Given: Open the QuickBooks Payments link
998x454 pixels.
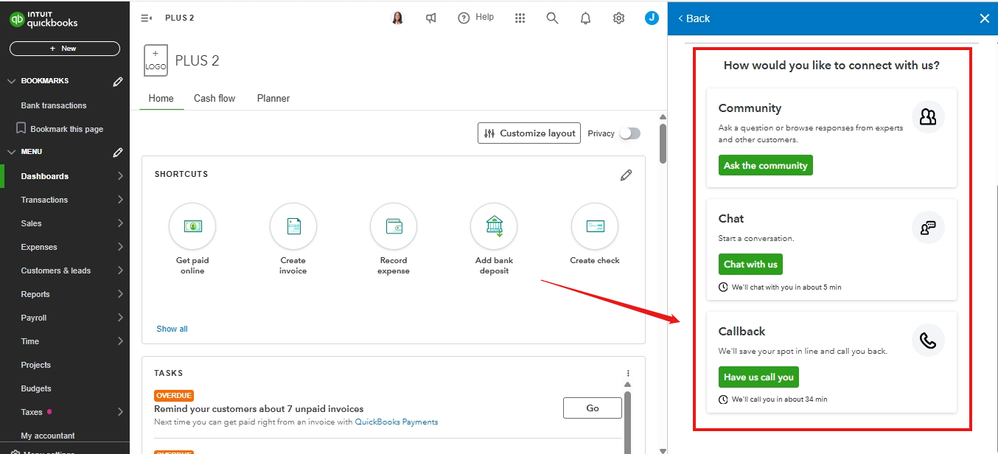Looking at the screenshot, I should coord(397,422).
